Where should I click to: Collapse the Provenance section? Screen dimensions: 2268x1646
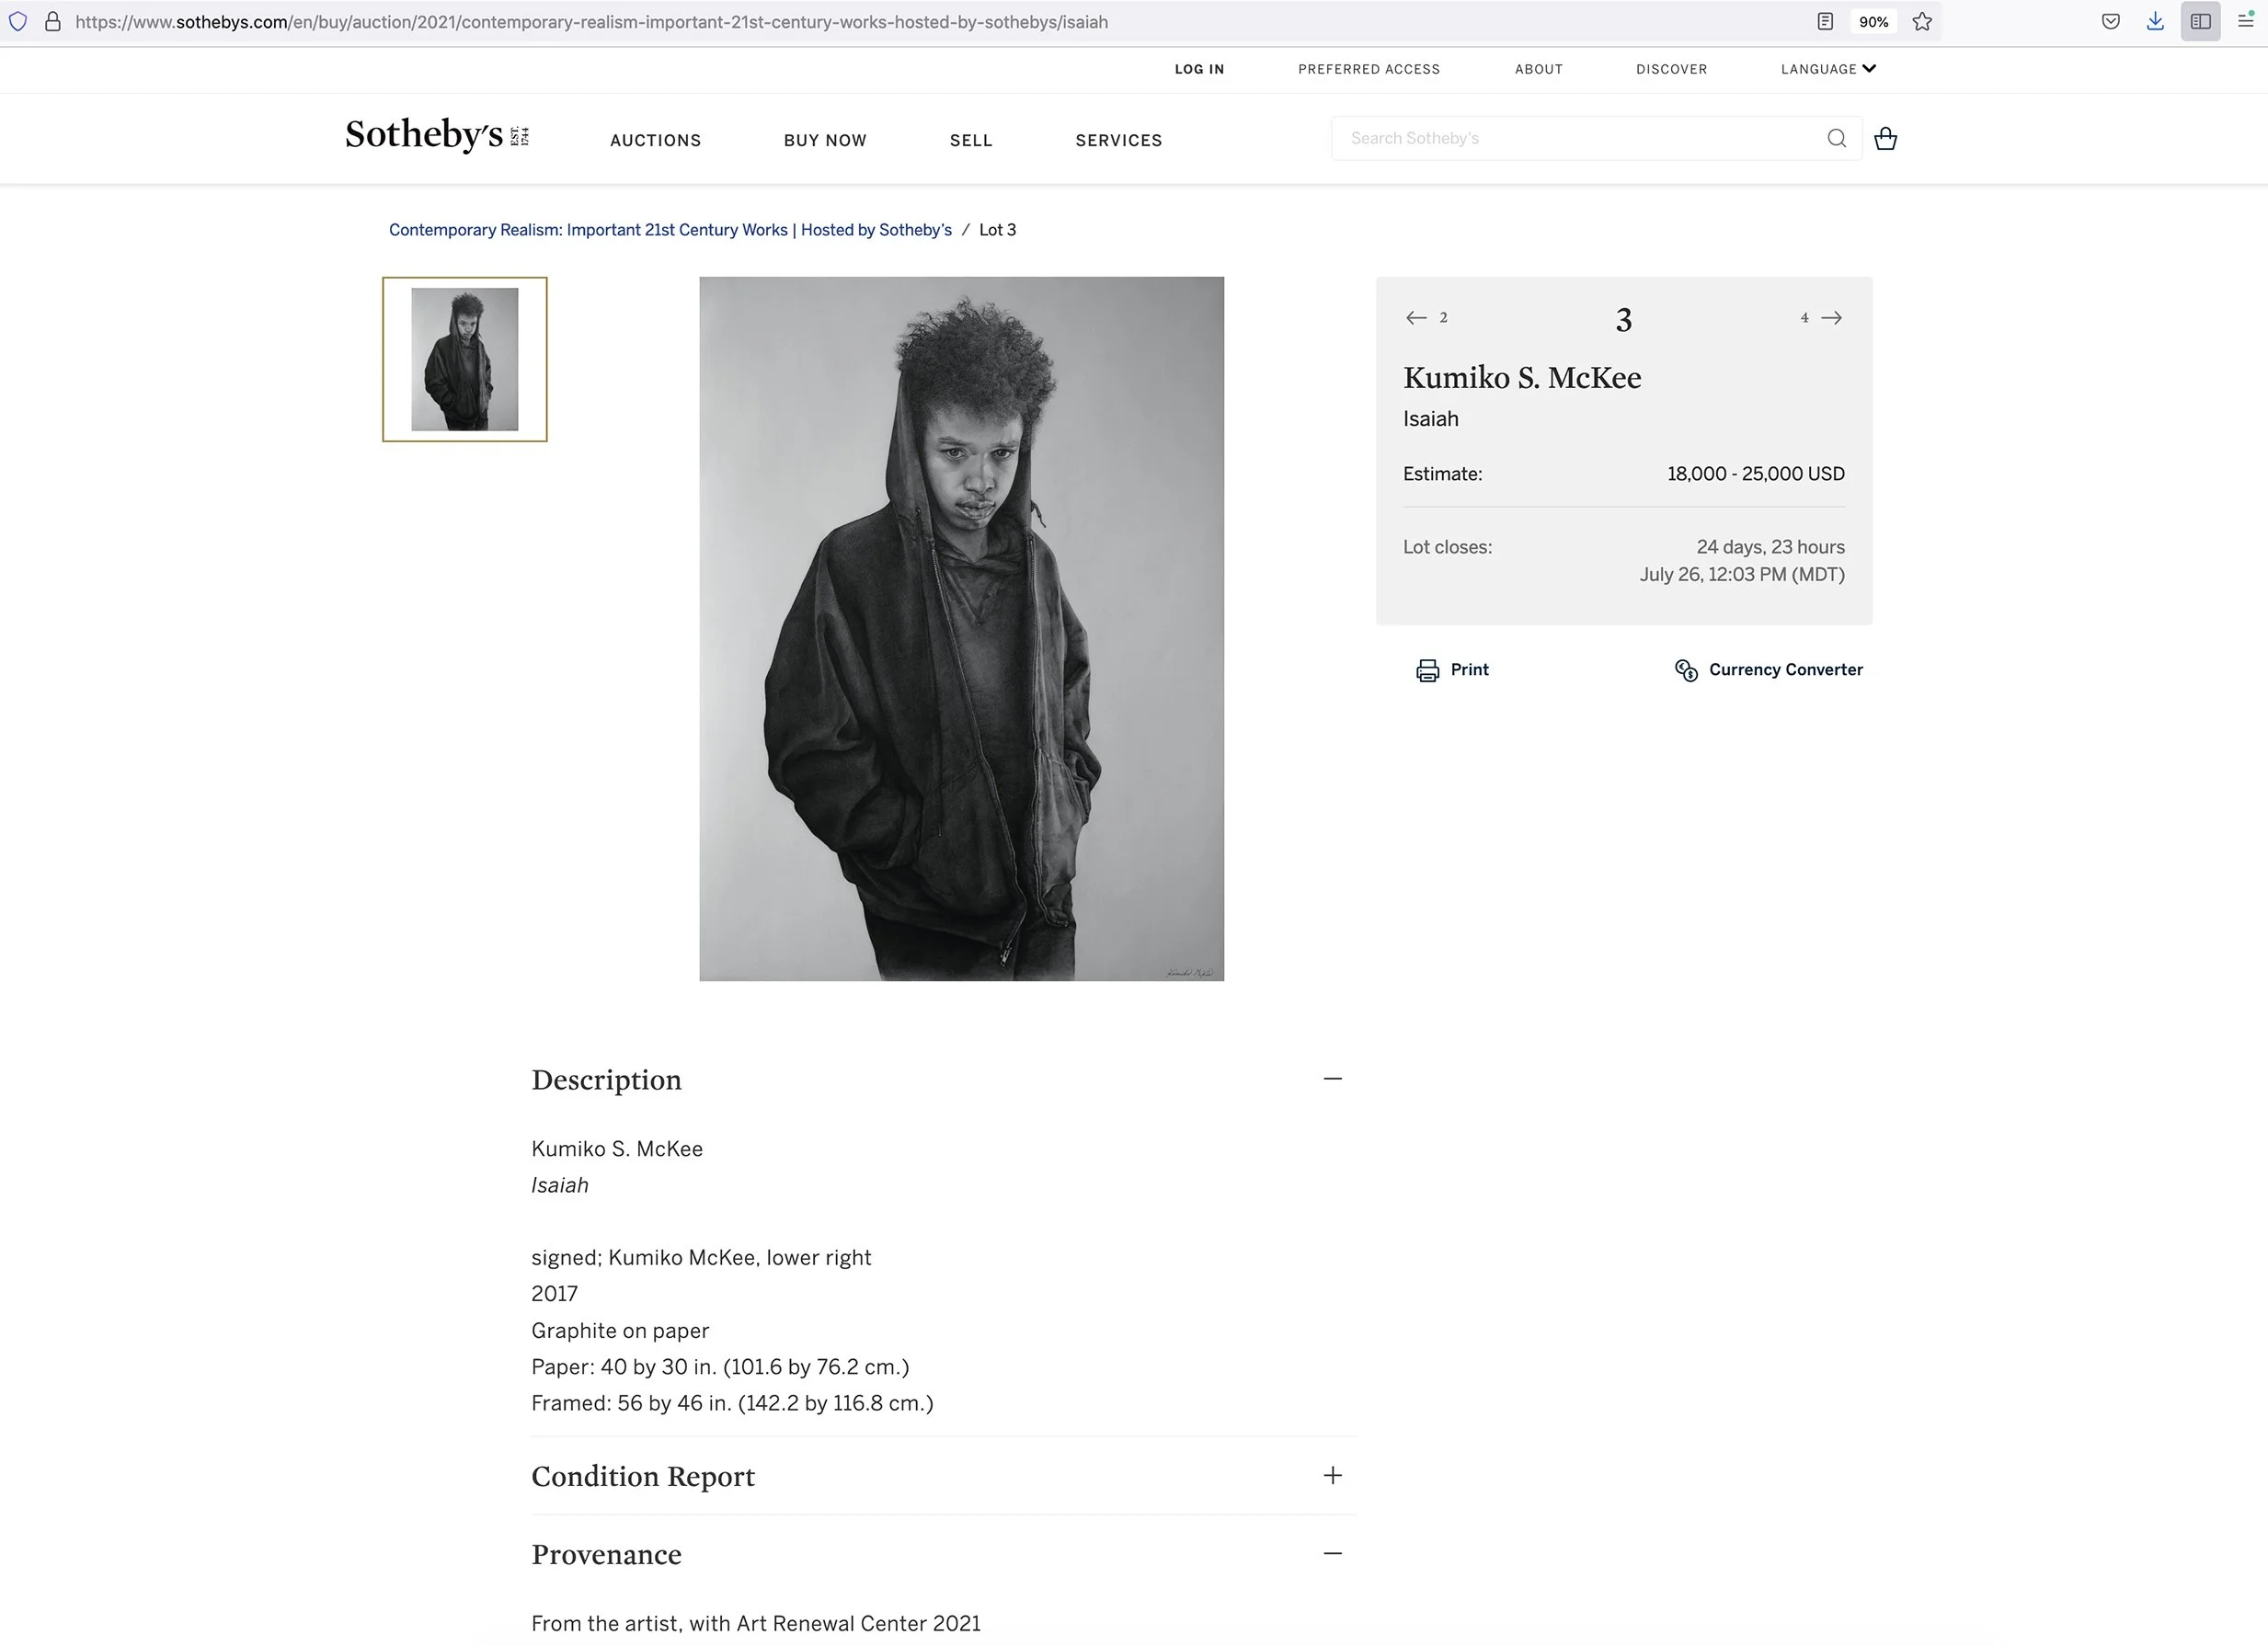(1332, 1553)
